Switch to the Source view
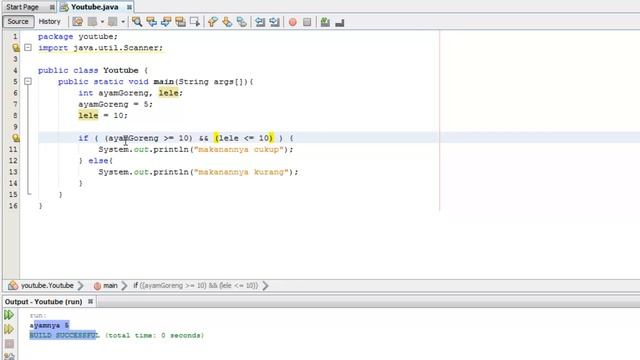640x360 pixels. [18, 22]
